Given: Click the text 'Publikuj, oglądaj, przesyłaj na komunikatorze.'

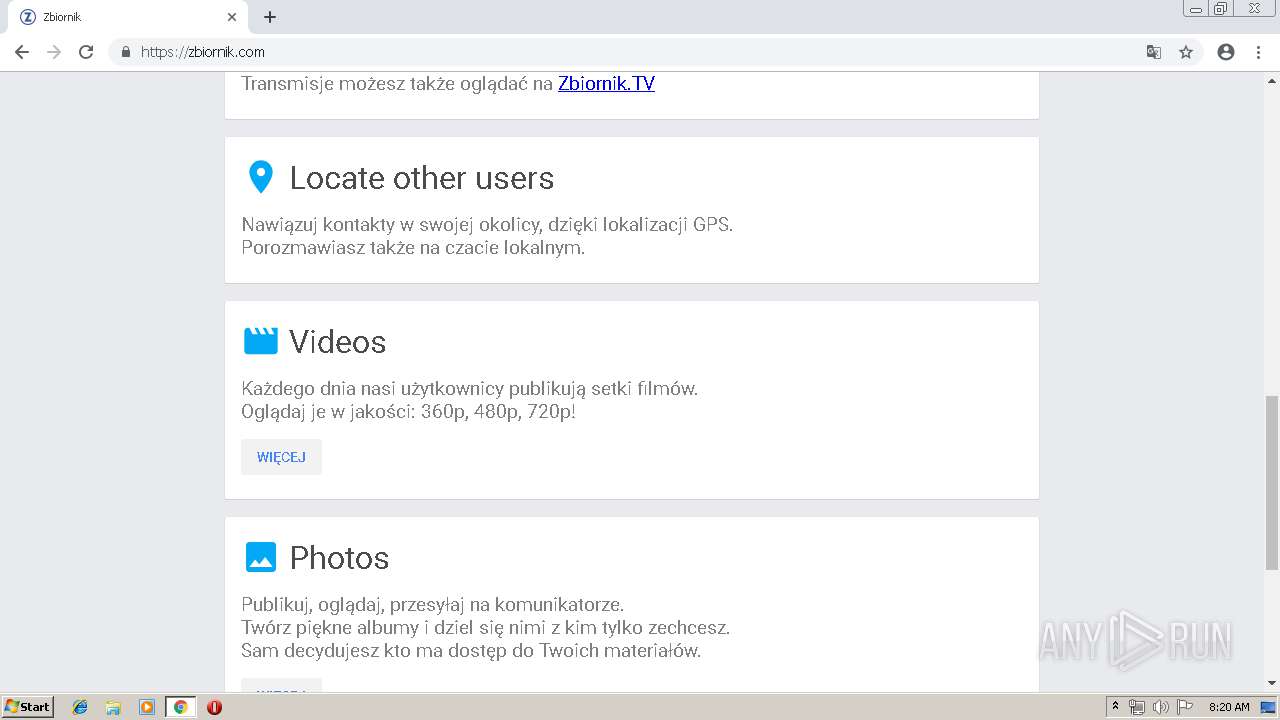Looking at the screenshot, I should 432,604.
